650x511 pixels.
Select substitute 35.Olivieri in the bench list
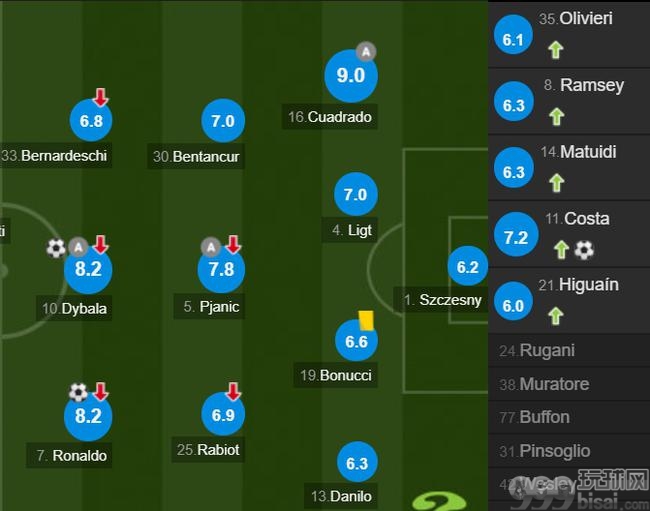[x=569, y=34]
